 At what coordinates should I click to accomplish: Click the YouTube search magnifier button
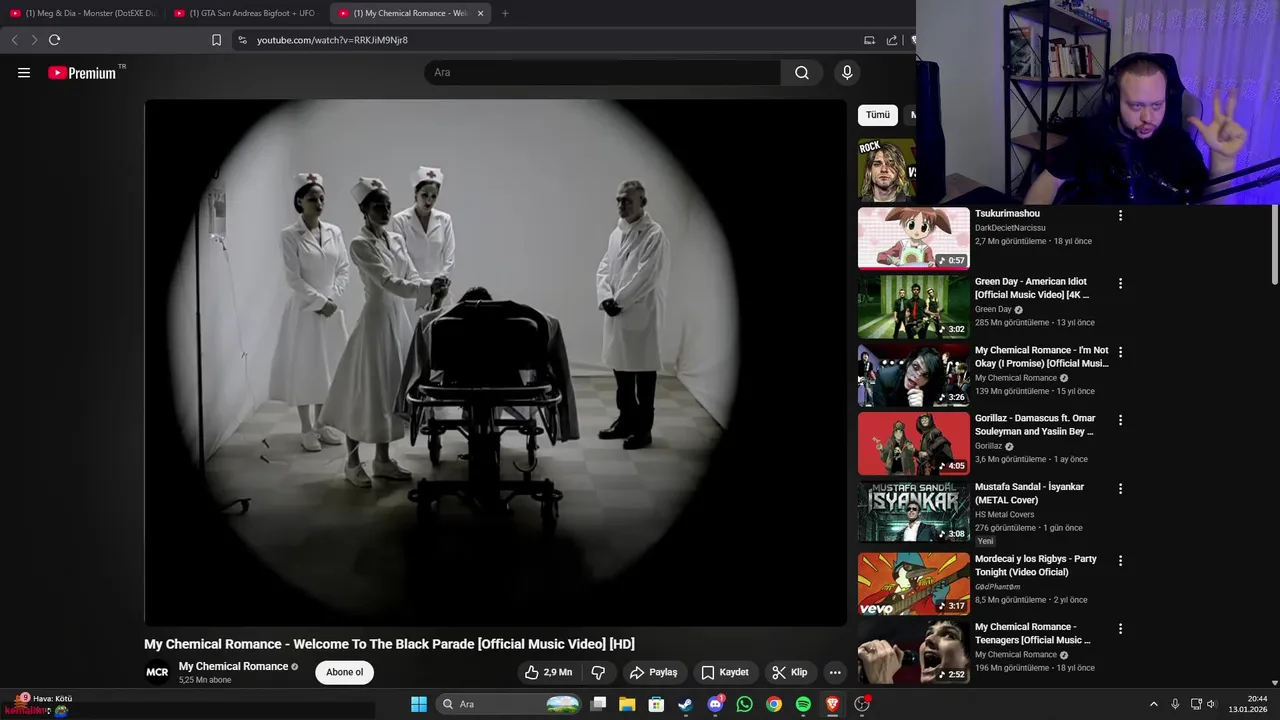(802, 72)
